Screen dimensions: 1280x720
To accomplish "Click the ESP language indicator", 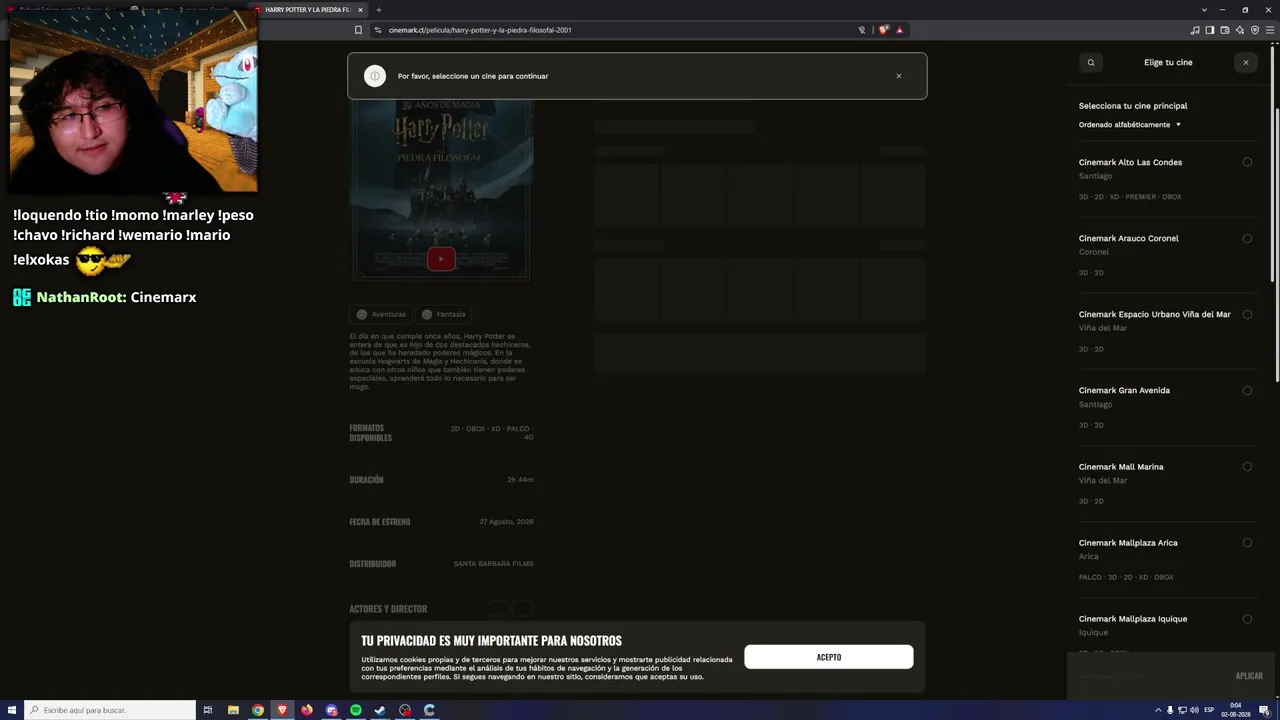I will (1209, 710).
